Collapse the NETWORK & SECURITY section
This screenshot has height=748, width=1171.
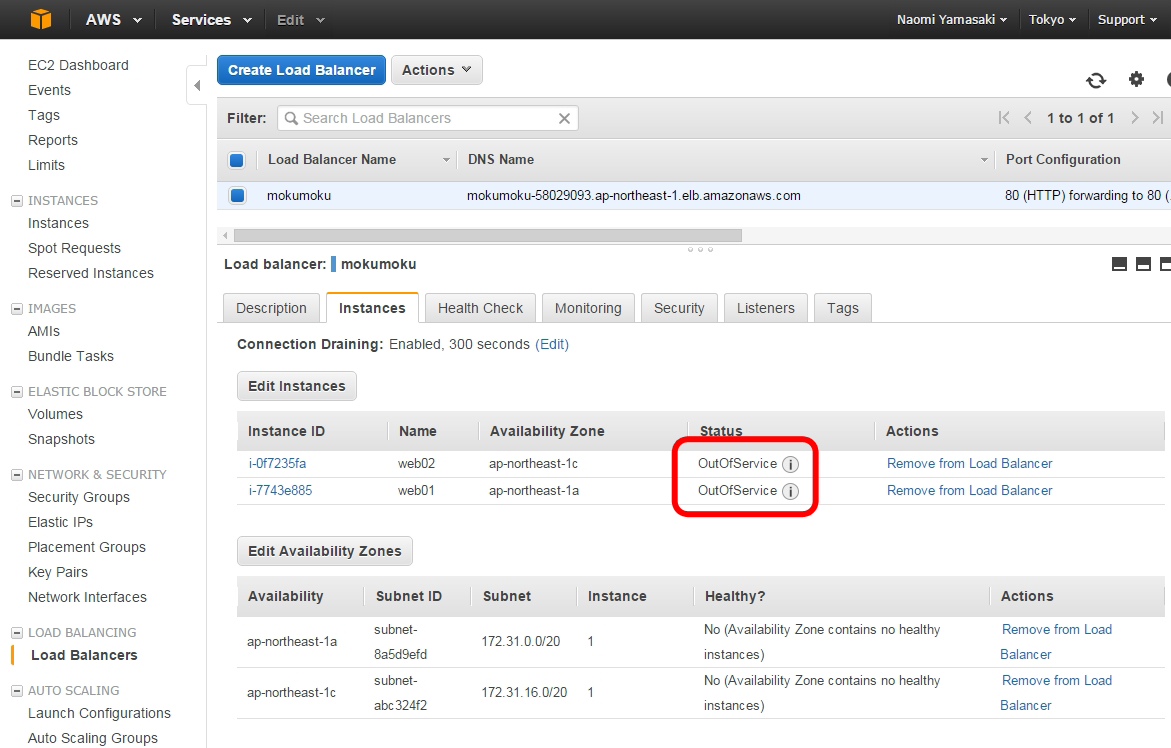[x=16, y=475]
